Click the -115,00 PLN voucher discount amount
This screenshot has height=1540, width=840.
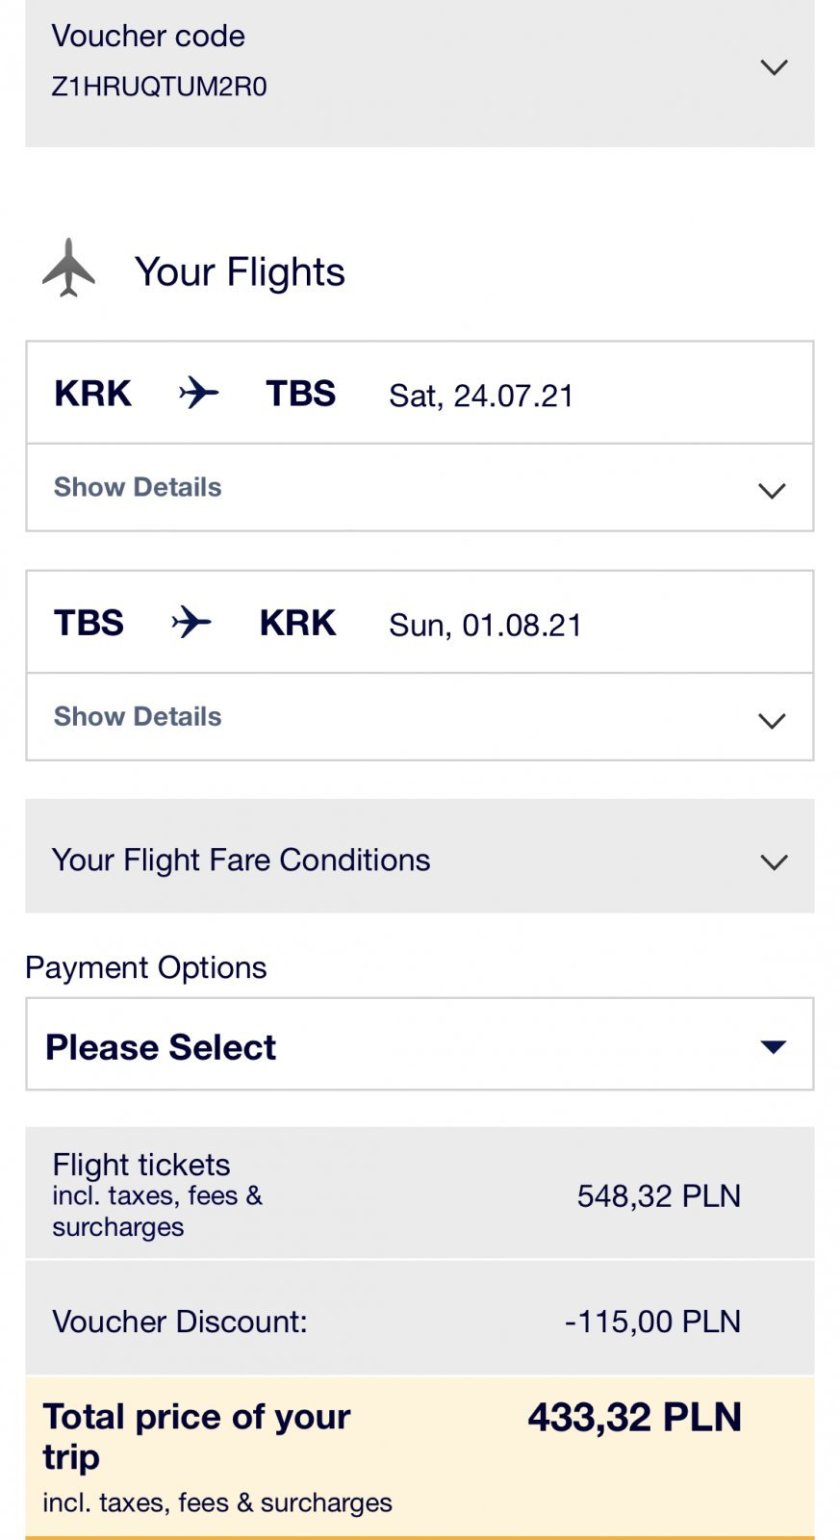(x=653, y=1321)
